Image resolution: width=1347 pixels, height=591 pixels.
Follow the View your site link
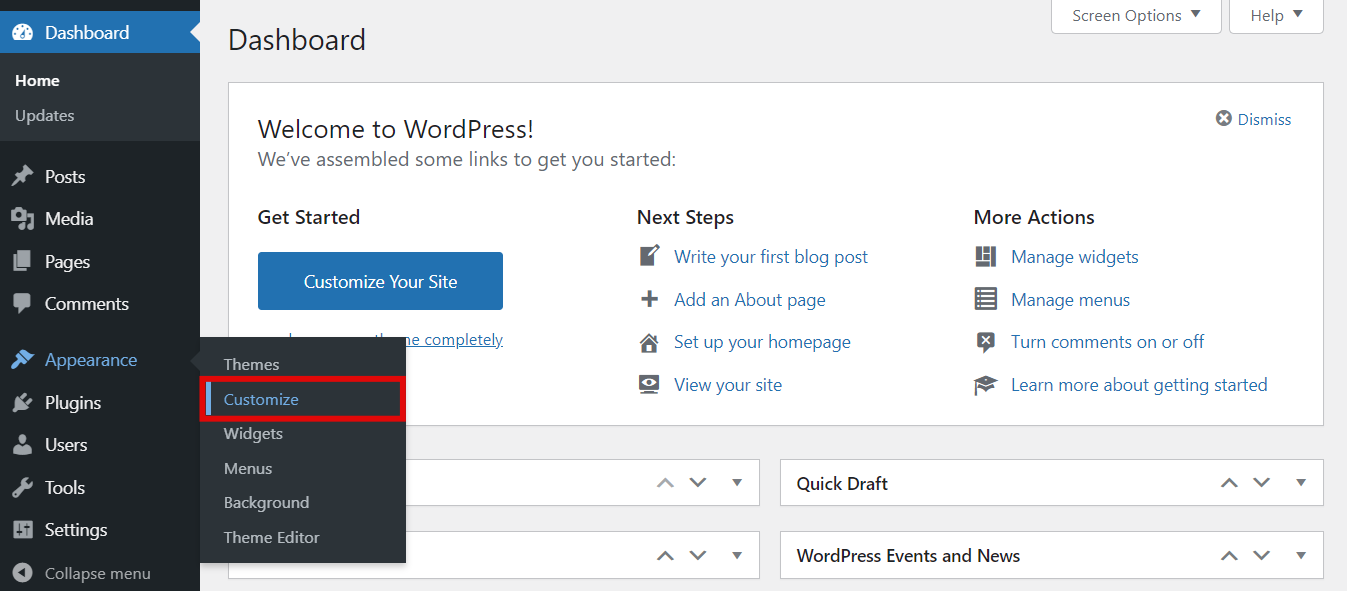coord(727,384)
